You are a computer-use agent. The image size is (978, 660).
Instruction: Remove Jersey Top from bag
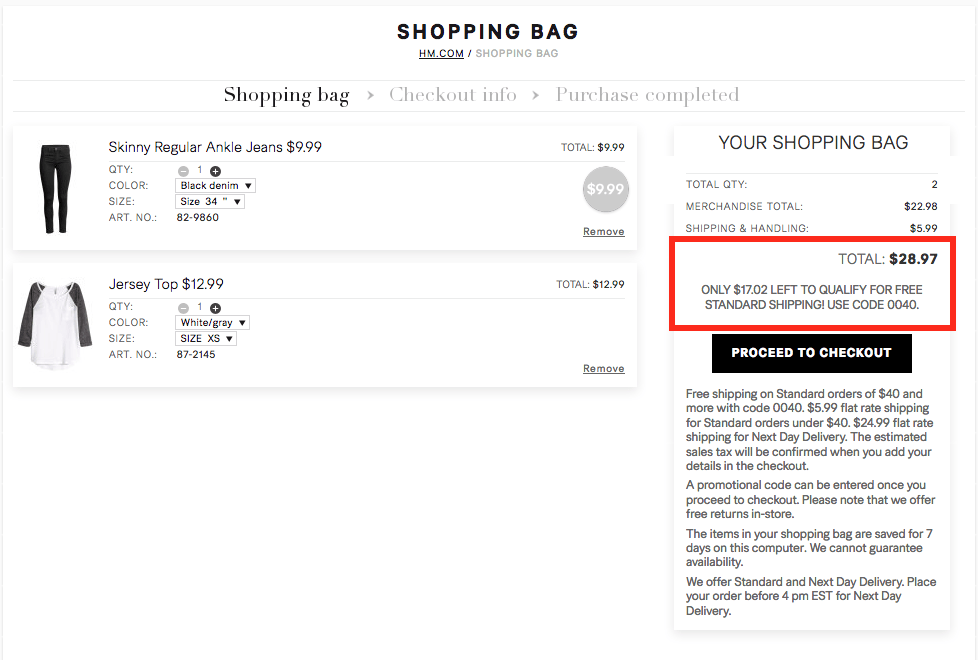(x=604, y=369)
